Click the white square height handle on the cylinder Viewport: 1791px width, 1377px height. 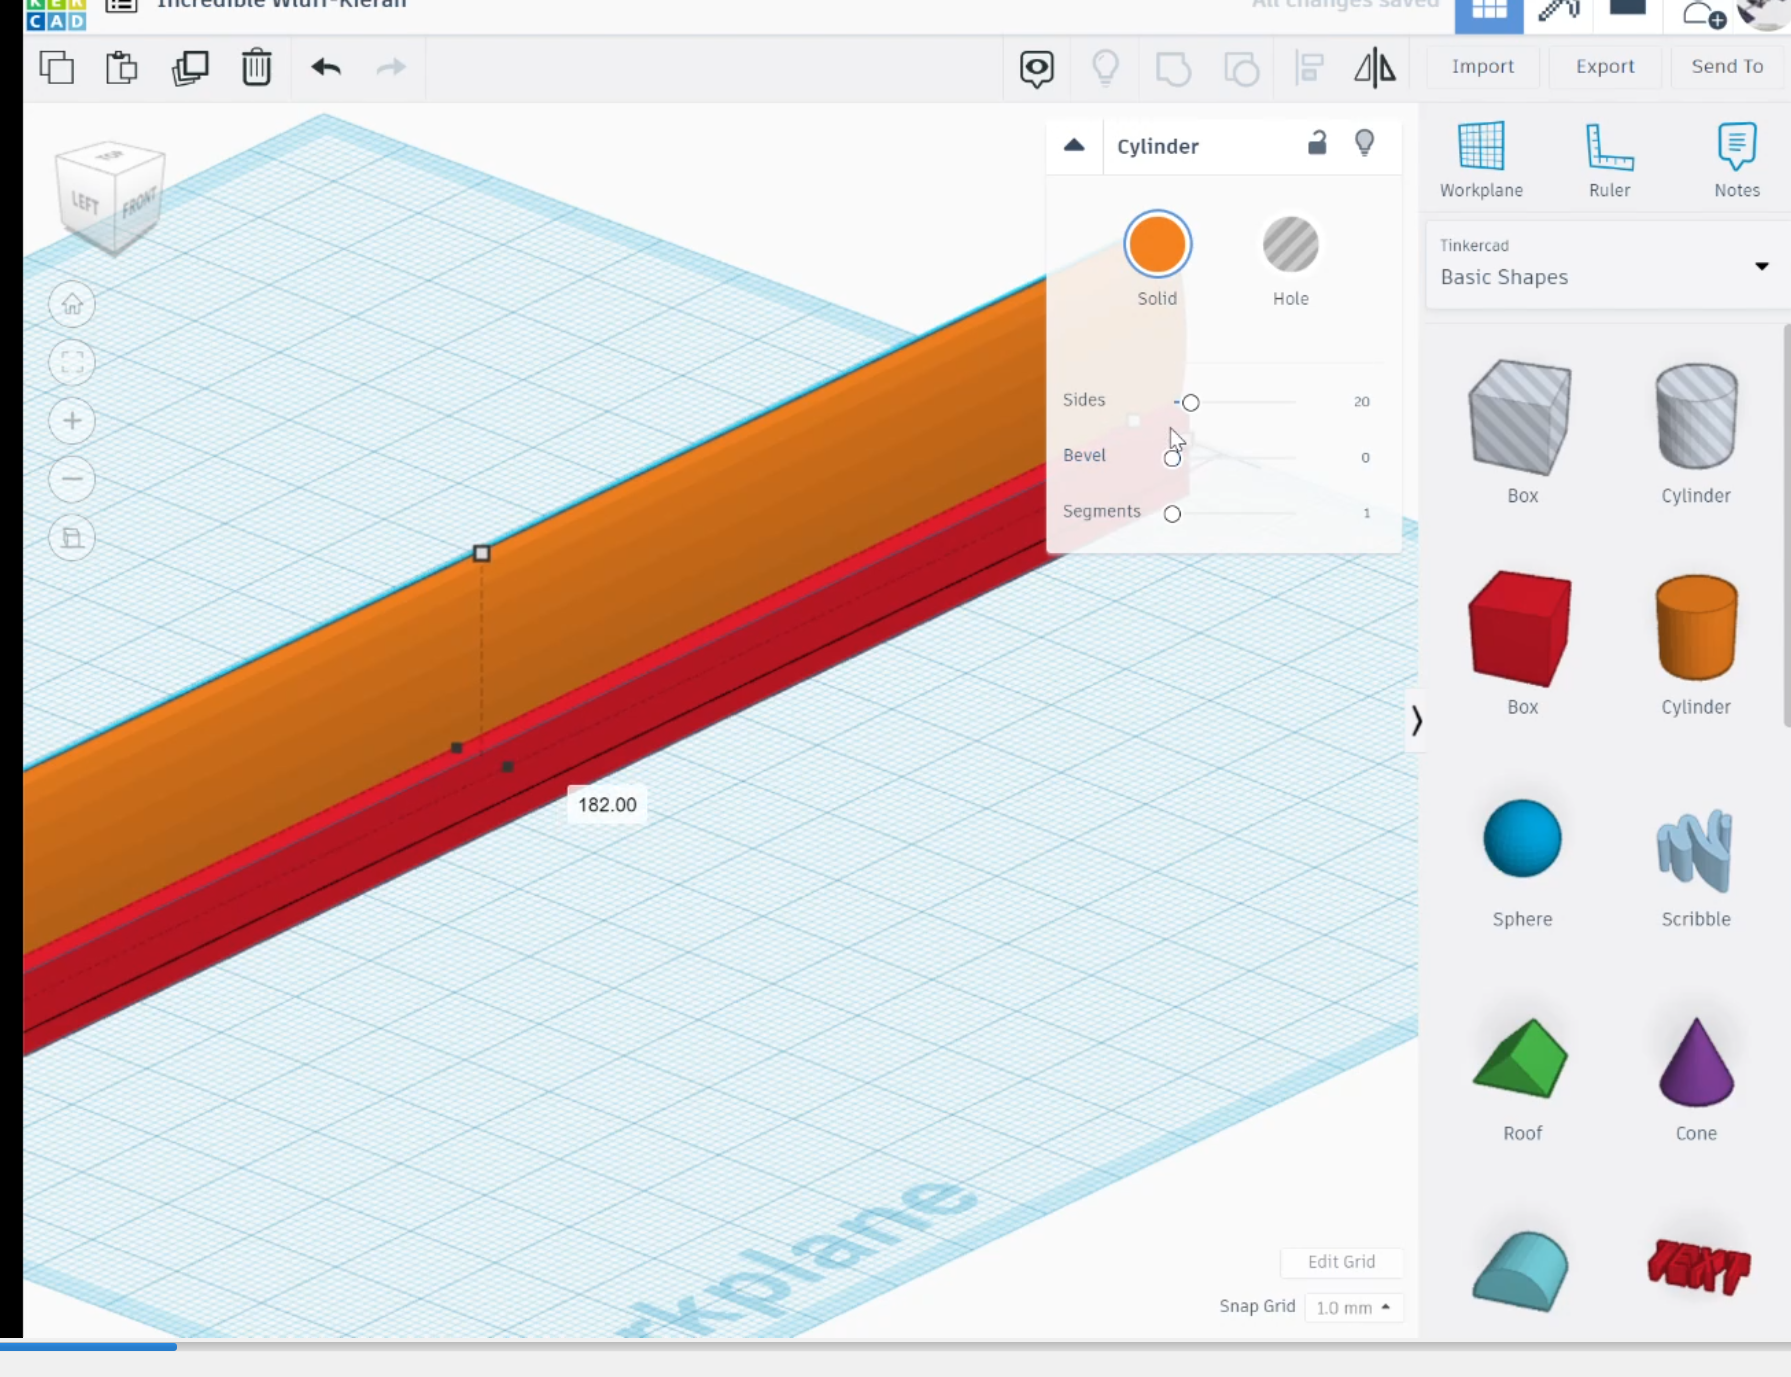point(481,553)
